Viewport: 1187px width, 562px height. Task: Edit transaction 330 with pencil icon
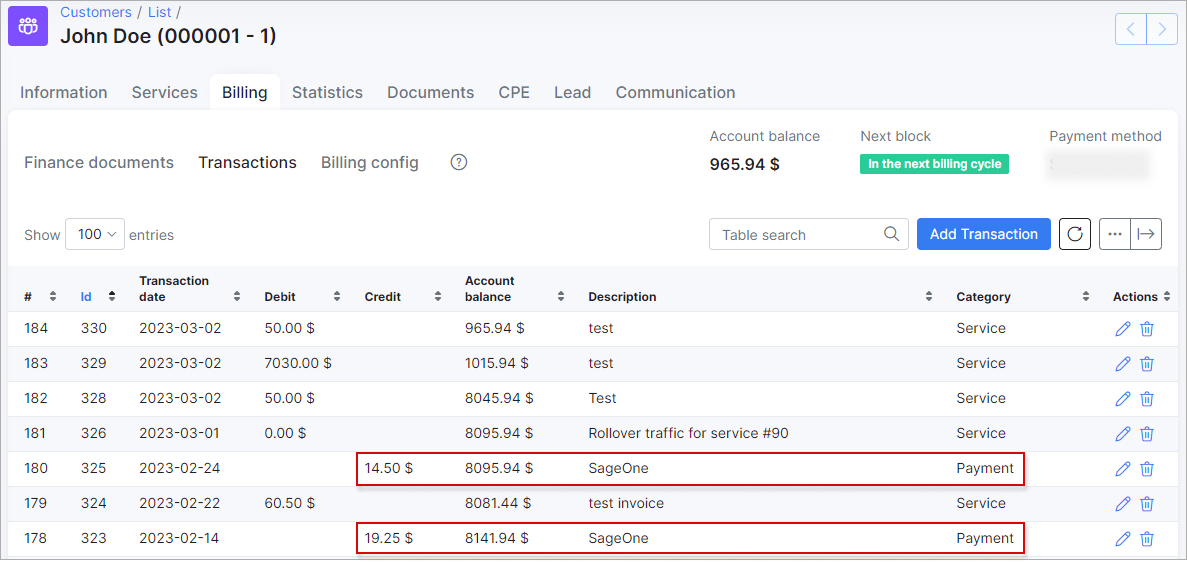pos(1123,329)
